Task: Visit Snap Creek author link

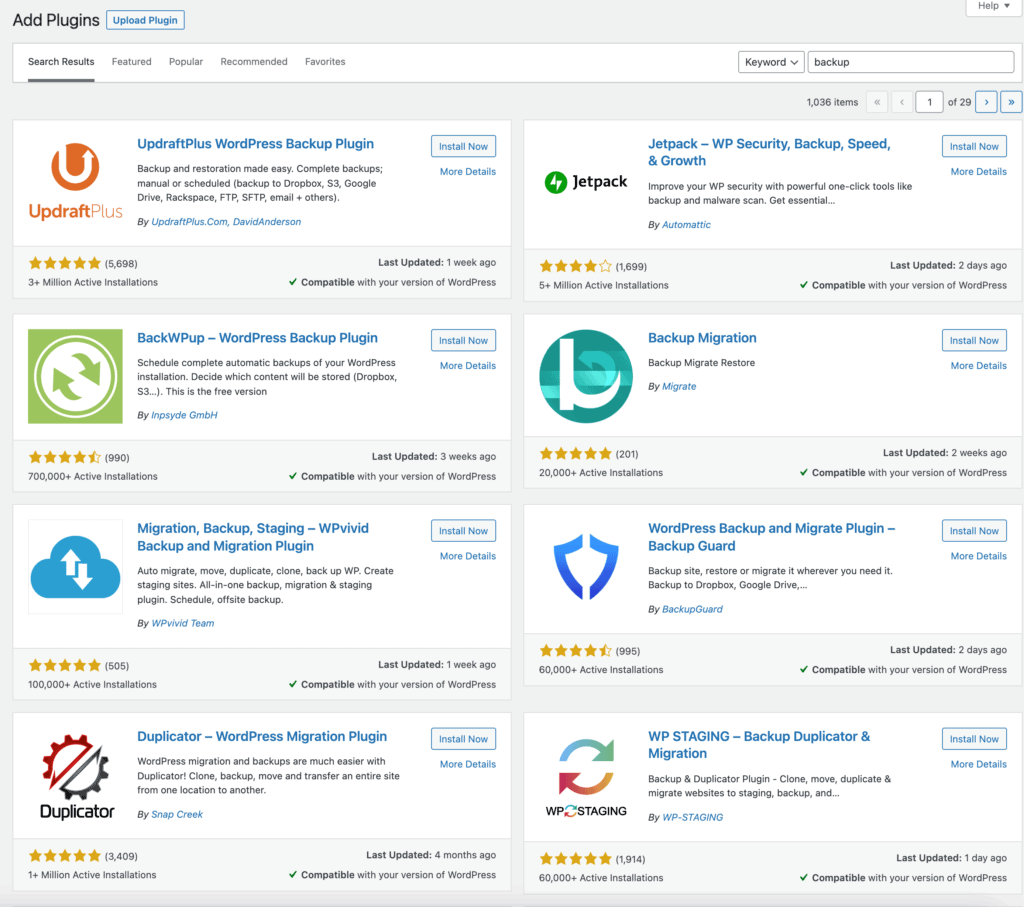Action: (x=177, y=814)
